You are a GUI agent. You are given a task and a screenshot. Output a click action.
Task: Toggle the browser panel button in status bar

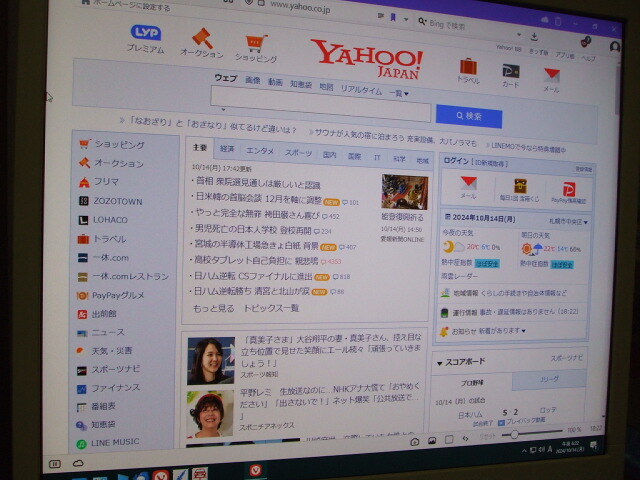coord(54,464)
